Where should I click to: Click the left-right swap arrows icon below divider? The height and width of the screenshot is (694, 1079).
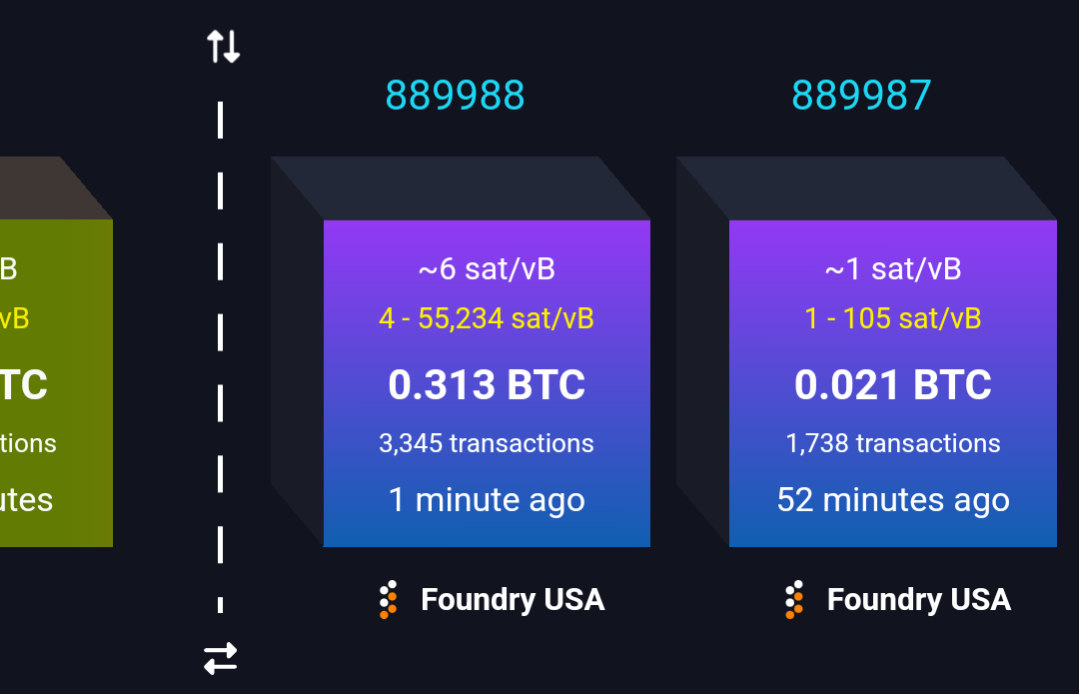(x=221, y=658)
